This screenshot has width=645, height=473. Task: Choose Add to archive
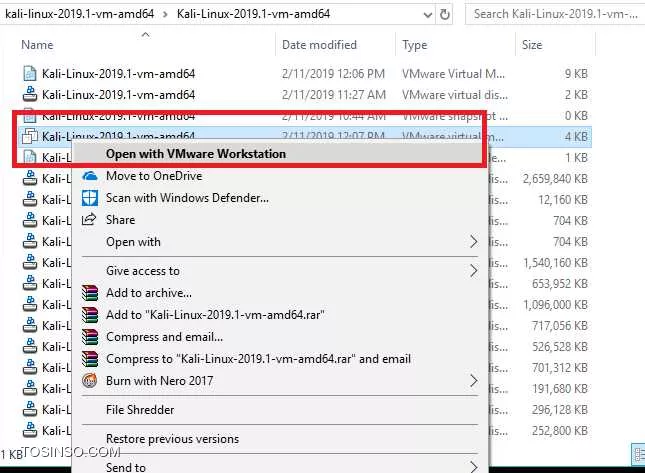click(280, 293)
